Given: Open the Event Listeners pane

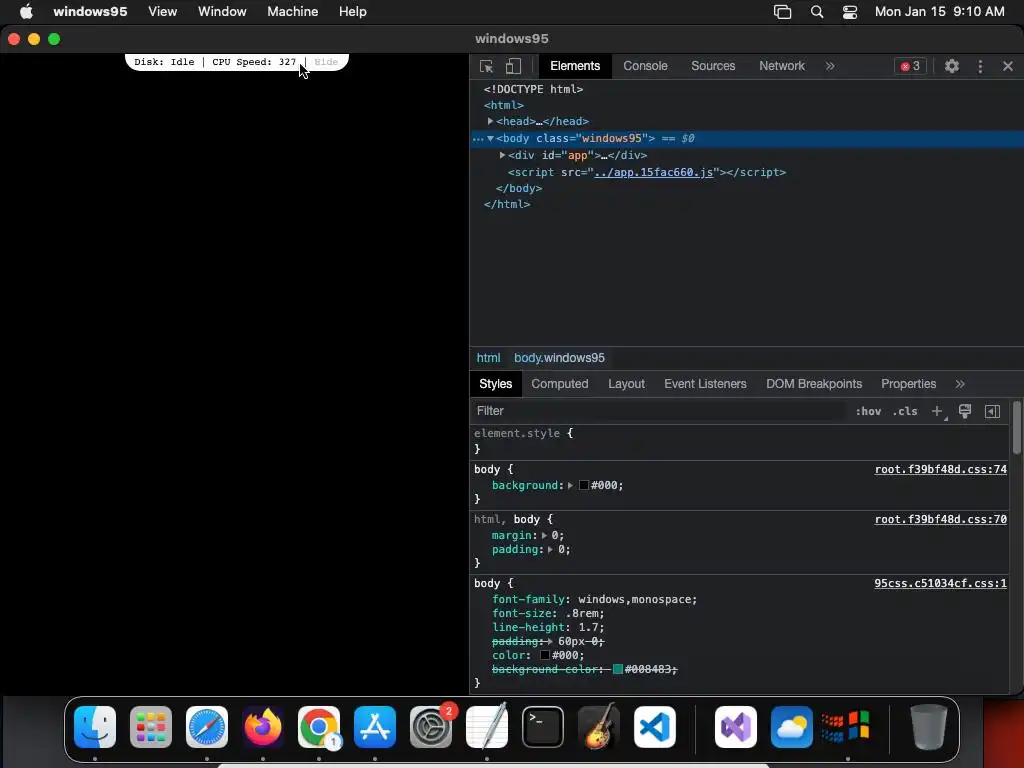Looking at the screenshot, I should coord(705,384).
